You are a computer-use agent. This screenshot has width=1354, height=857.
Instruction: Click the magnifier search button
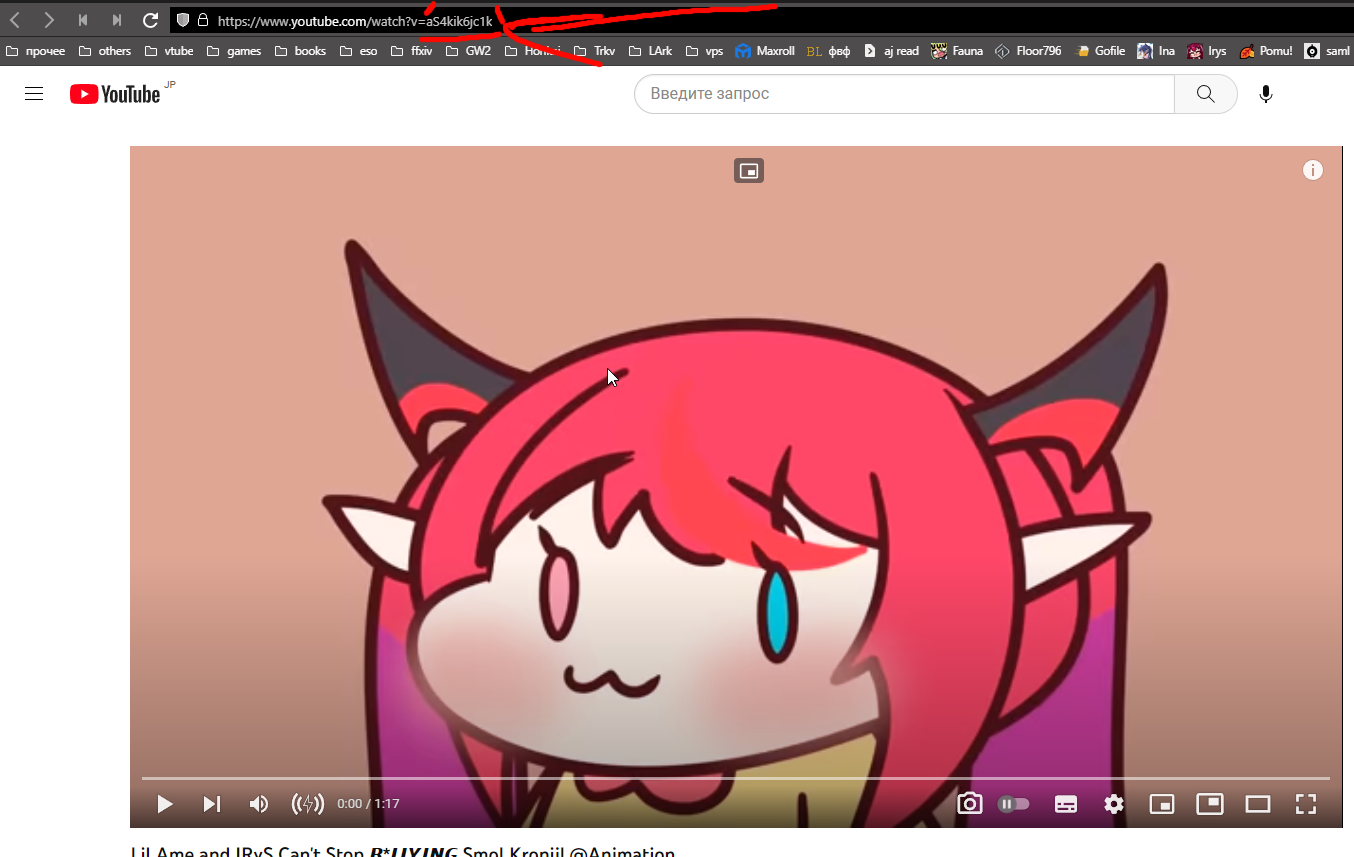click(1206, 94)
